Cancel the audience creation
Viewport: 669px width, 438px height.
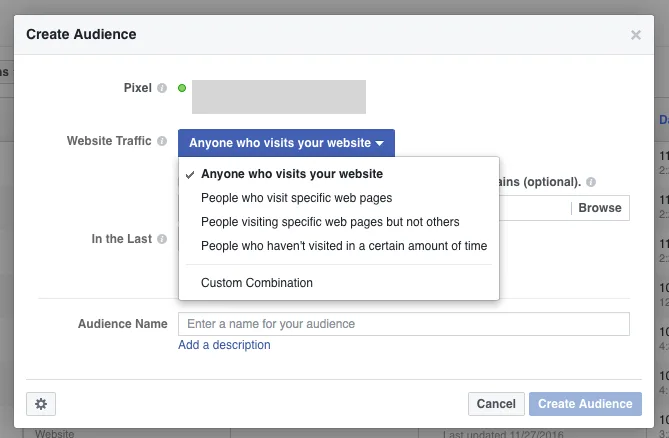pyautogui.click(x=496, y=404)
